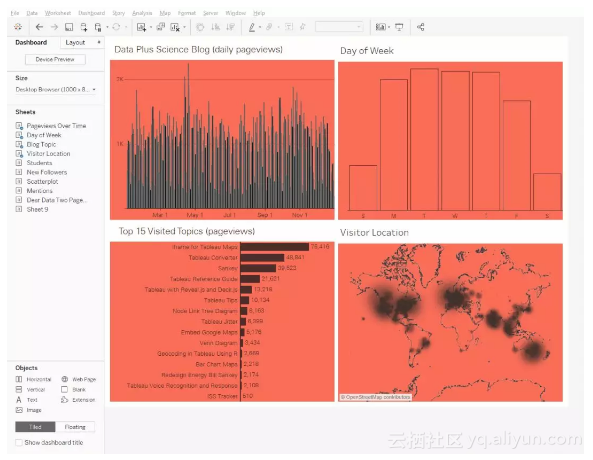Select the Scatterplot sheet

(37, 181)
